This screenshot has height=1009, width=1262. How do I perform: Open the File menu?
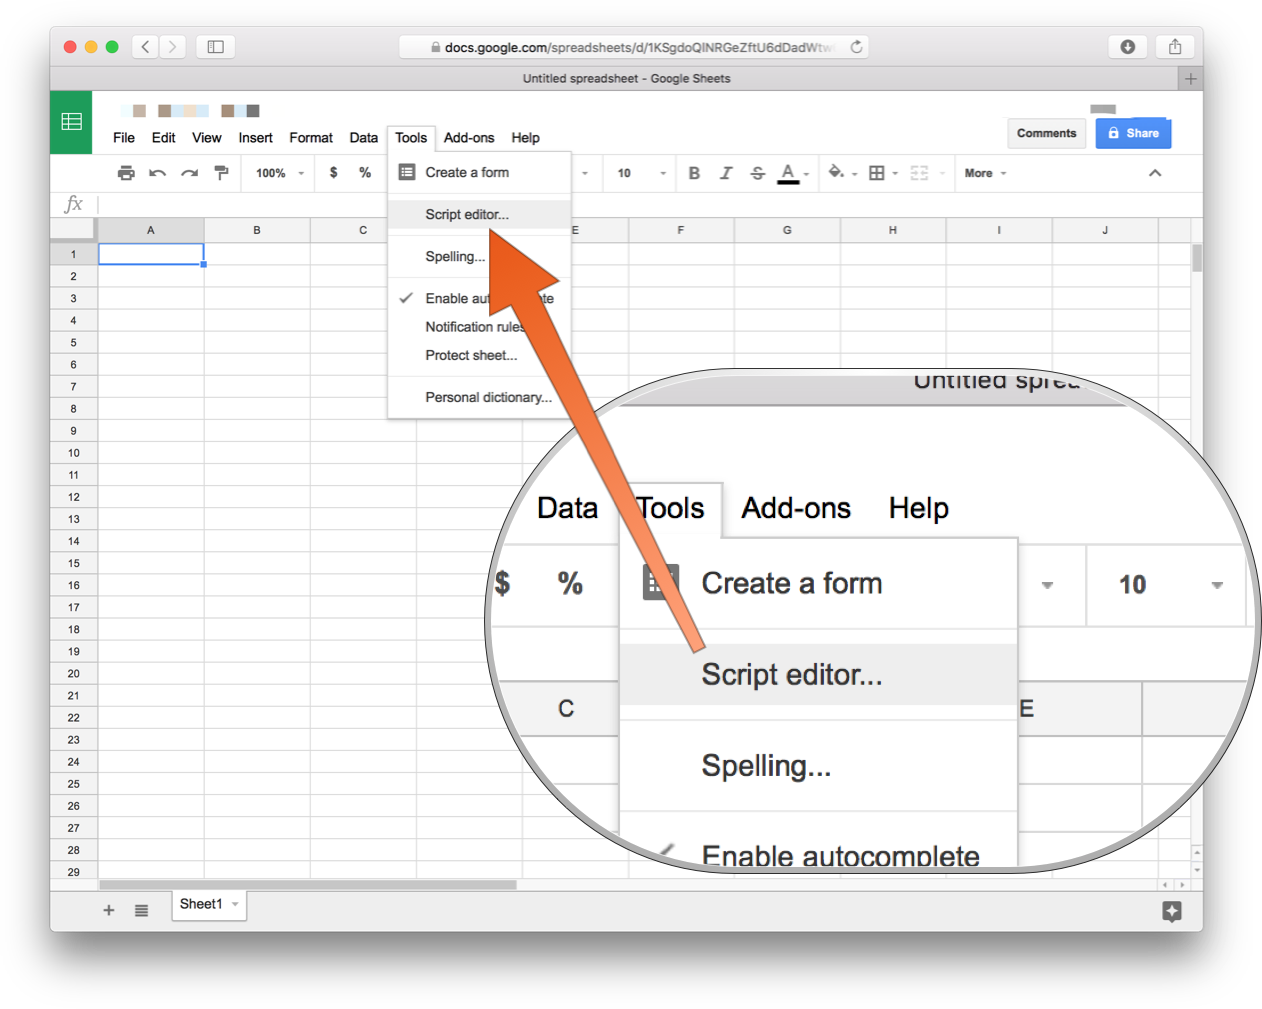coord(124,138)
